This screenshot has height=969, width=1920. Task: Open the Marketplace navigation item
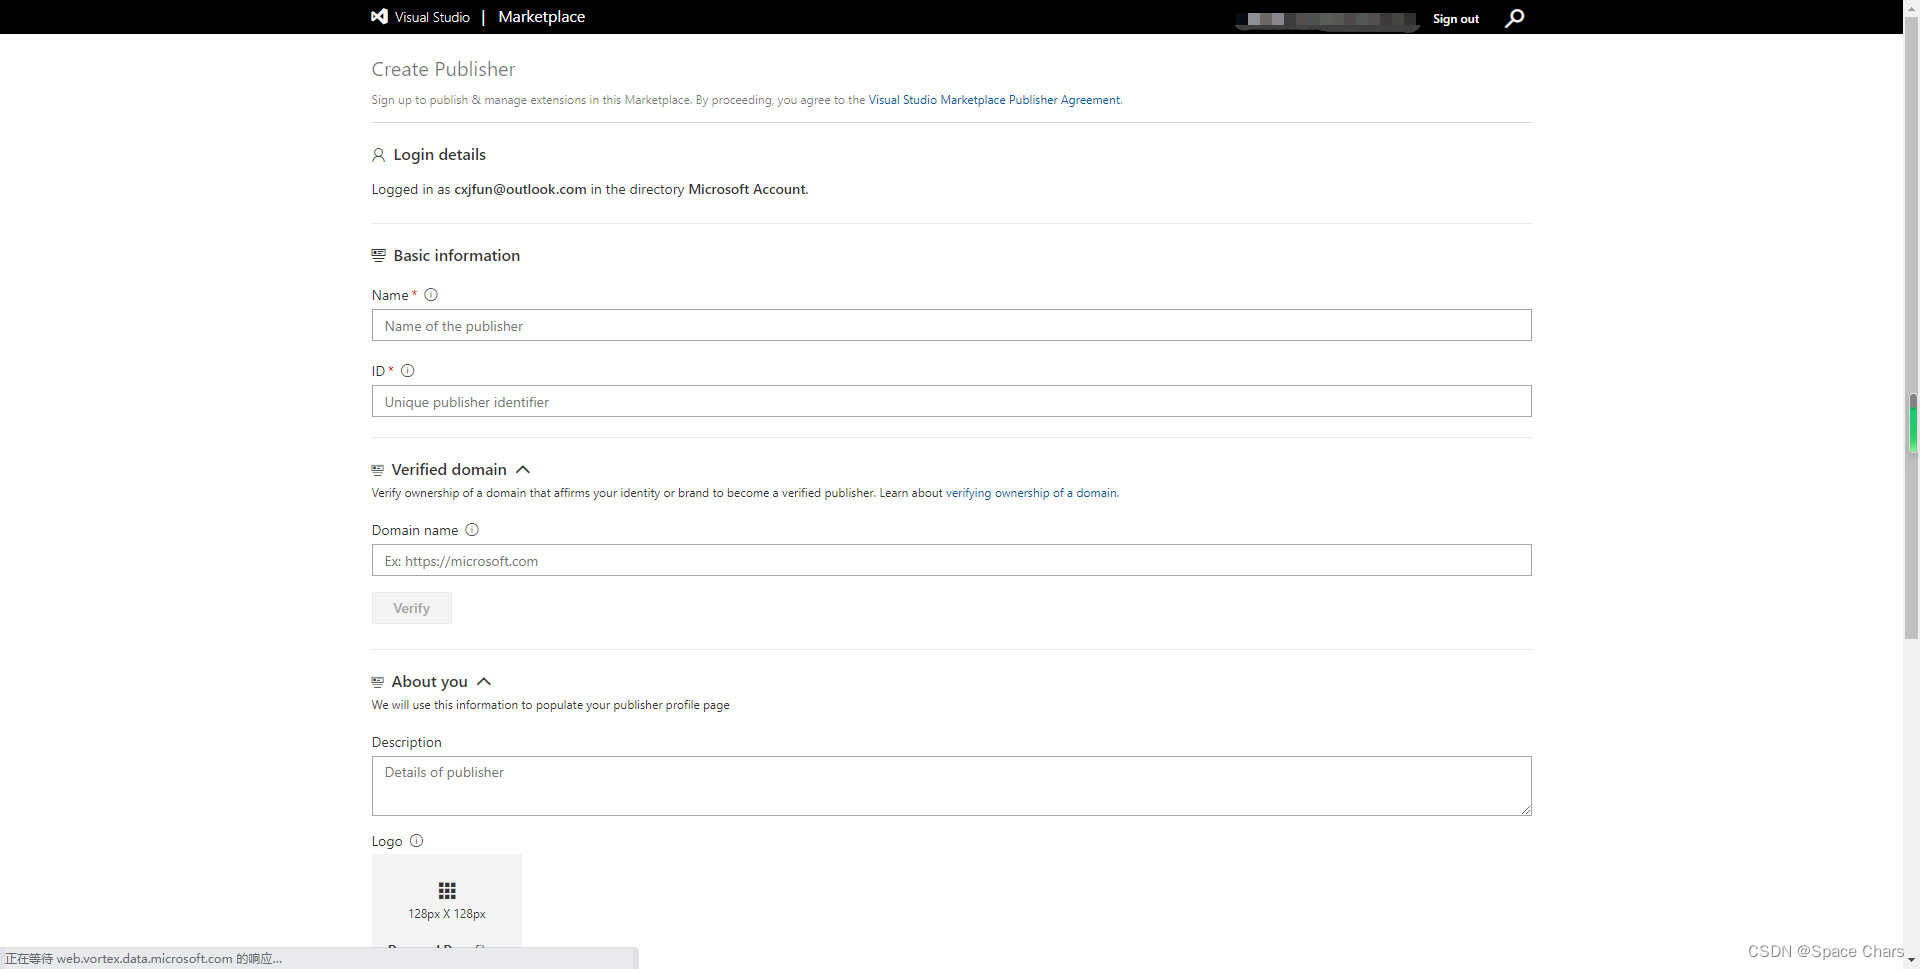[541, 16]
